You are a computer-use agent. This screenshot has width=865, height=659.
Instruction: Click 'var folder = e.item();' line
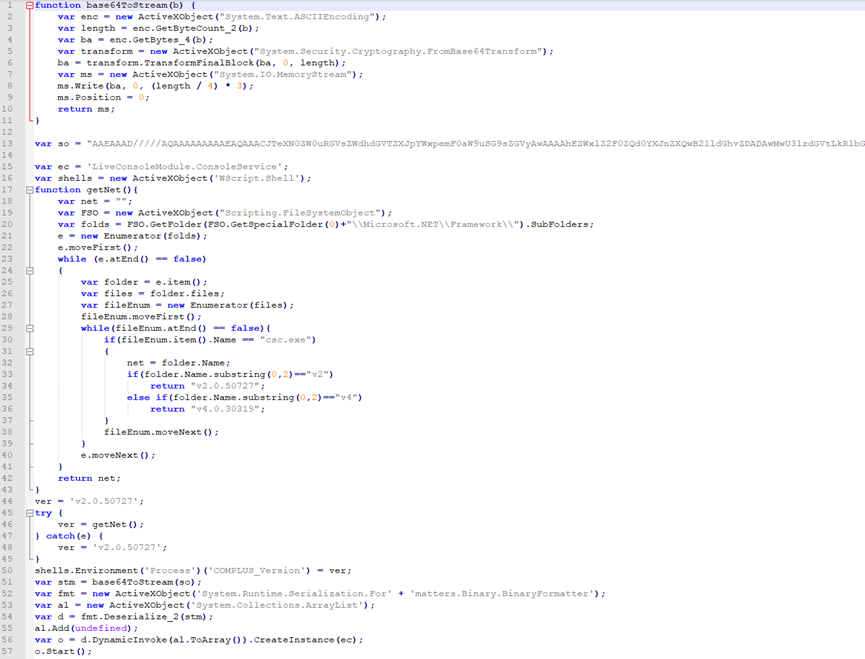coord(144,282)
